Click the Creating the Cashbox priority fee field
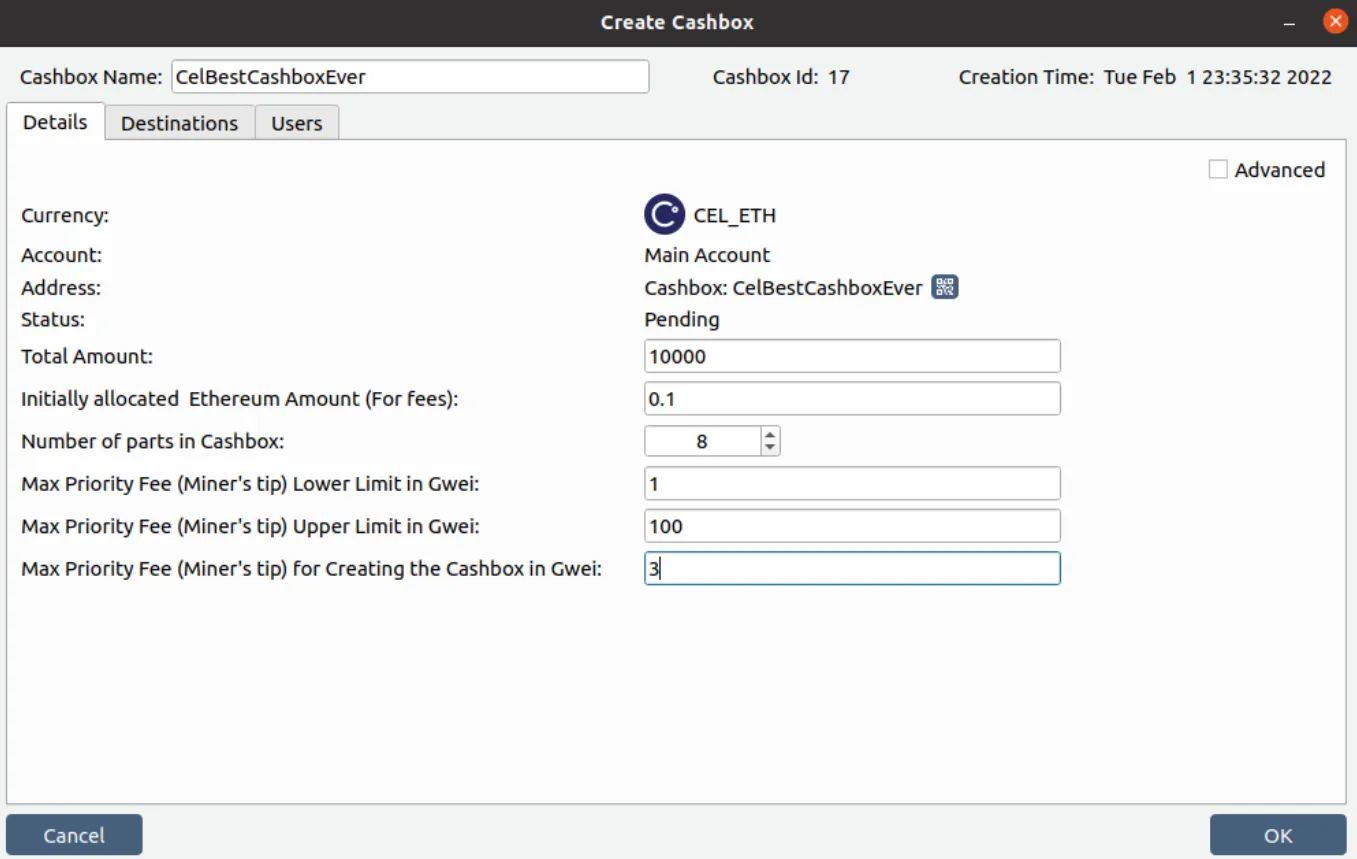 852,569
